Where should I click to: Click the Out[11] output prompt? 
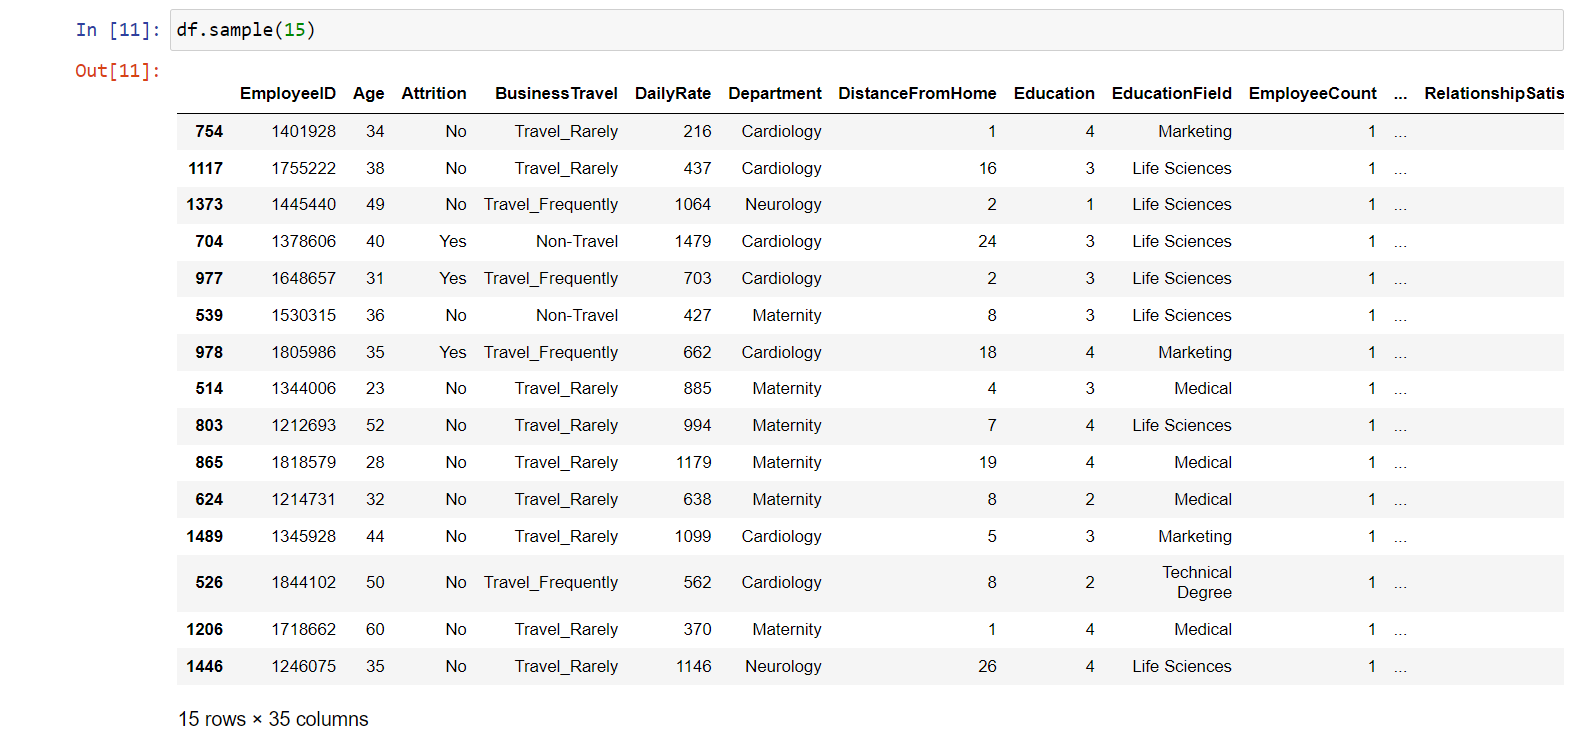coord(118,71)
